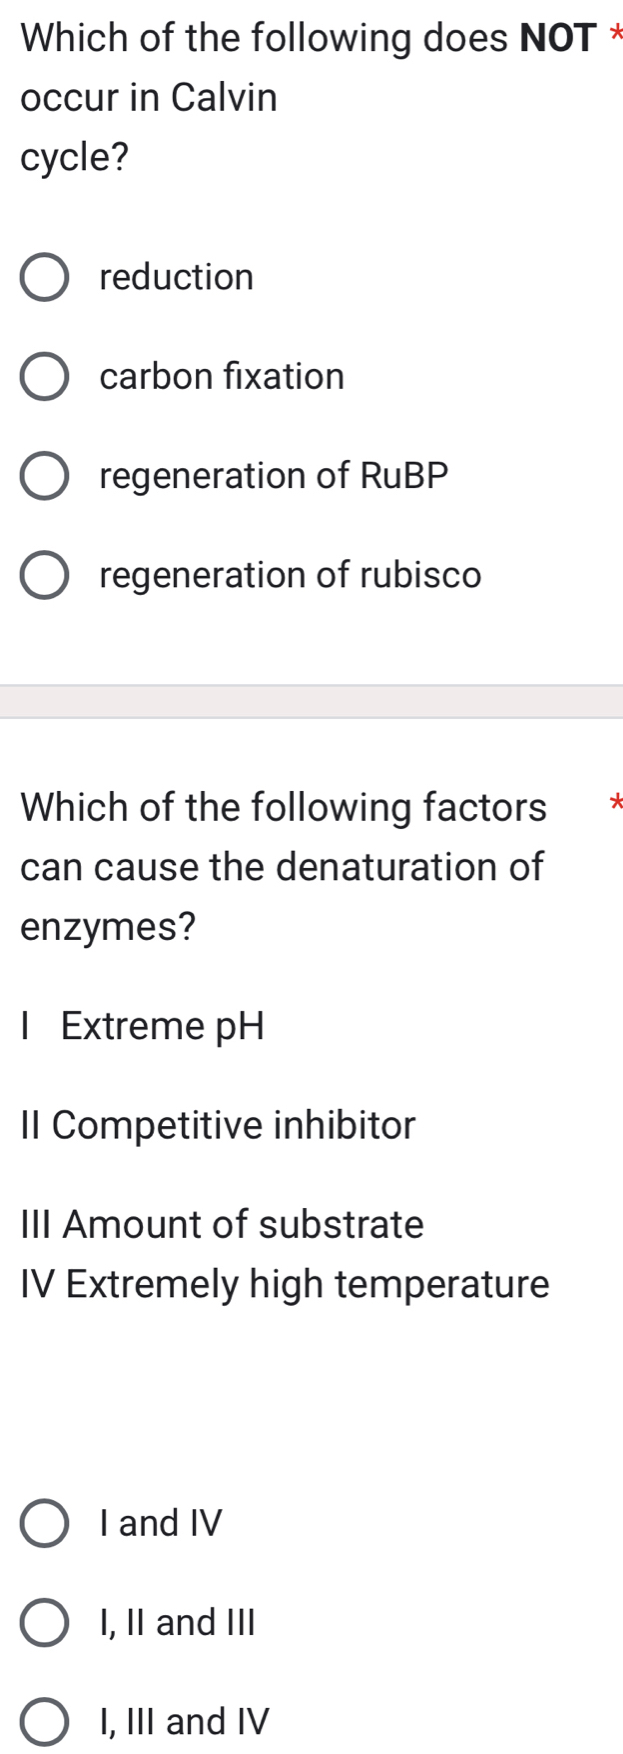
Task: Click the carbon fixation label text
Action: [x=221, y=376]
